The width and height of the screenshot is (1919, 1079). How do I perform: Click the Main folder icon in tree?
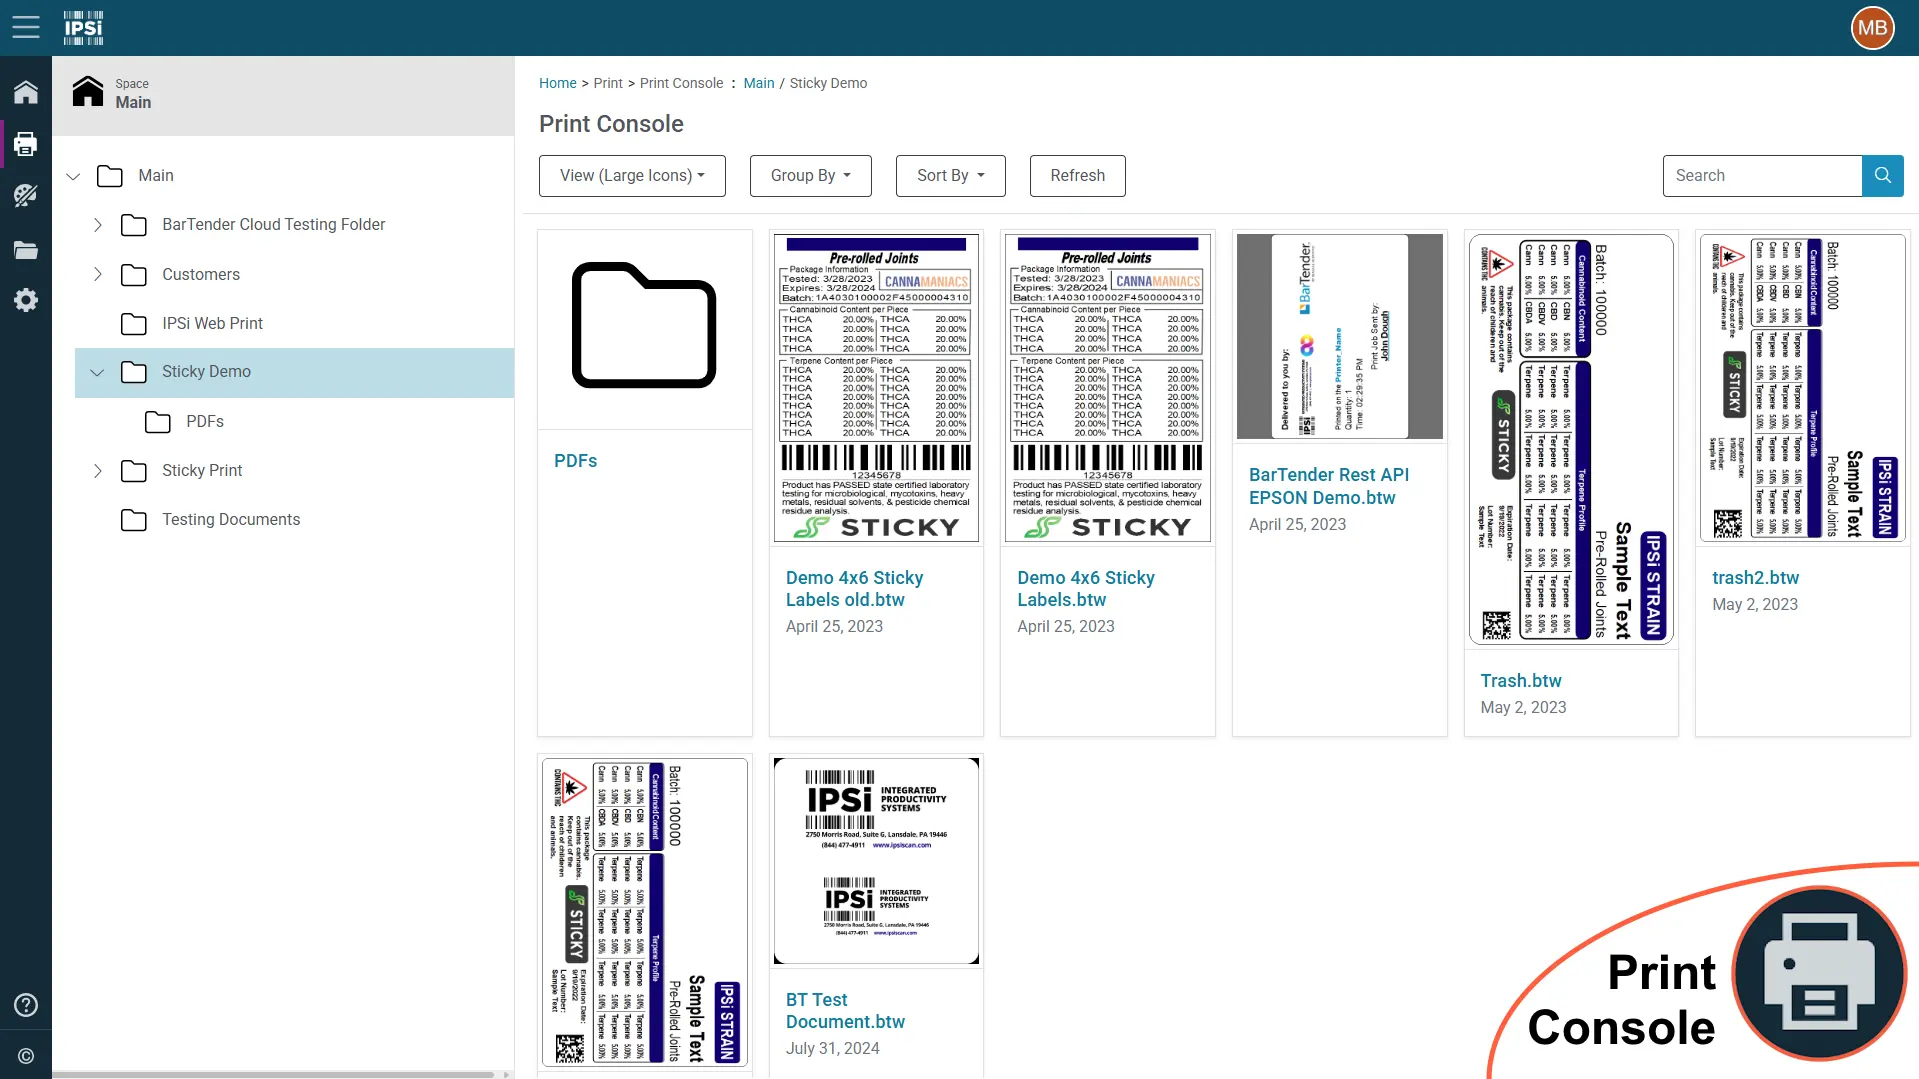point(110,176)
